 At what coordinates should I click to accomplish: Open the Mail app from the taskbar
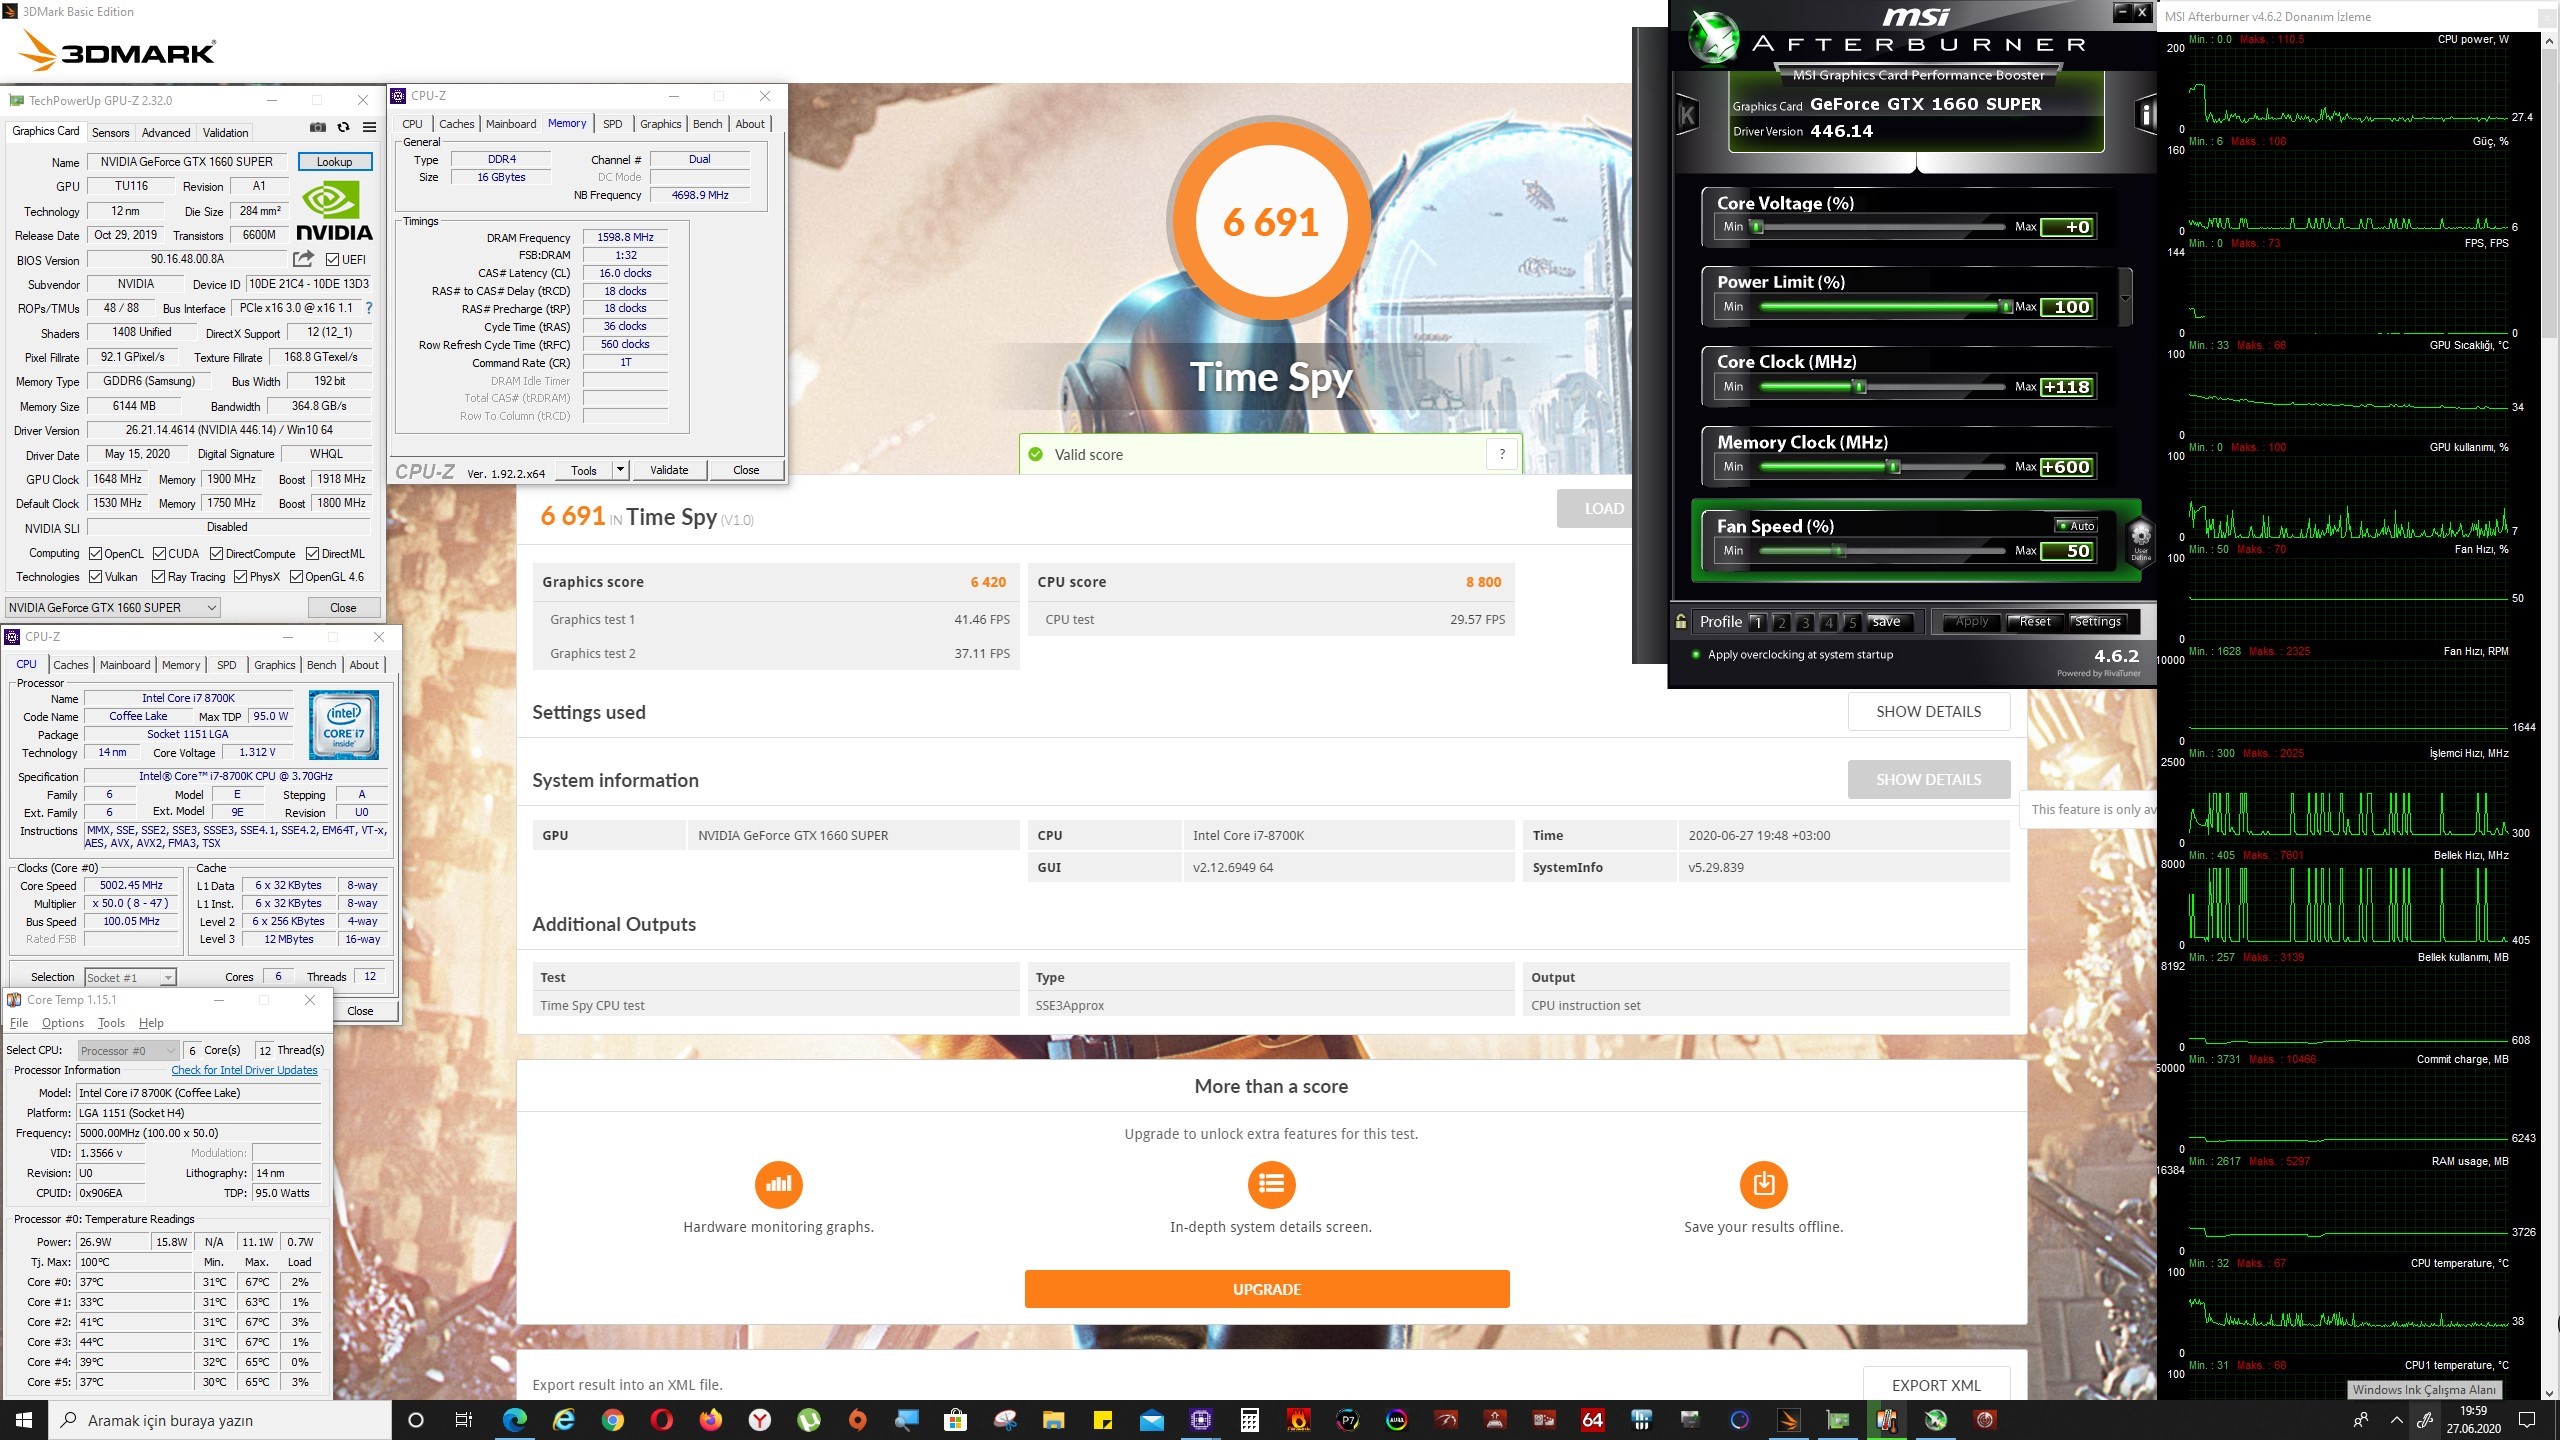pos(1152,1420)
